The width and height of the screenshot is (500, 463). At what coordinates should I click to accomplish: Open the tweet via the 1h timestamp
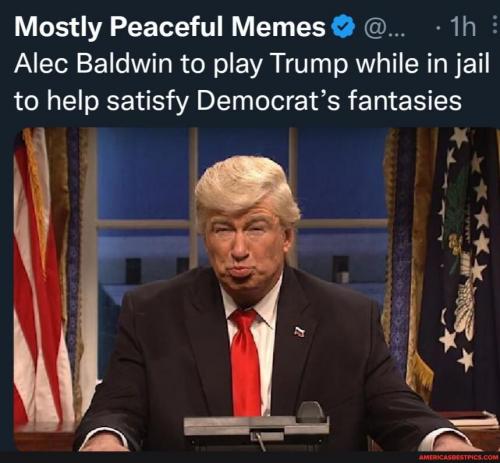click(463, 27)
